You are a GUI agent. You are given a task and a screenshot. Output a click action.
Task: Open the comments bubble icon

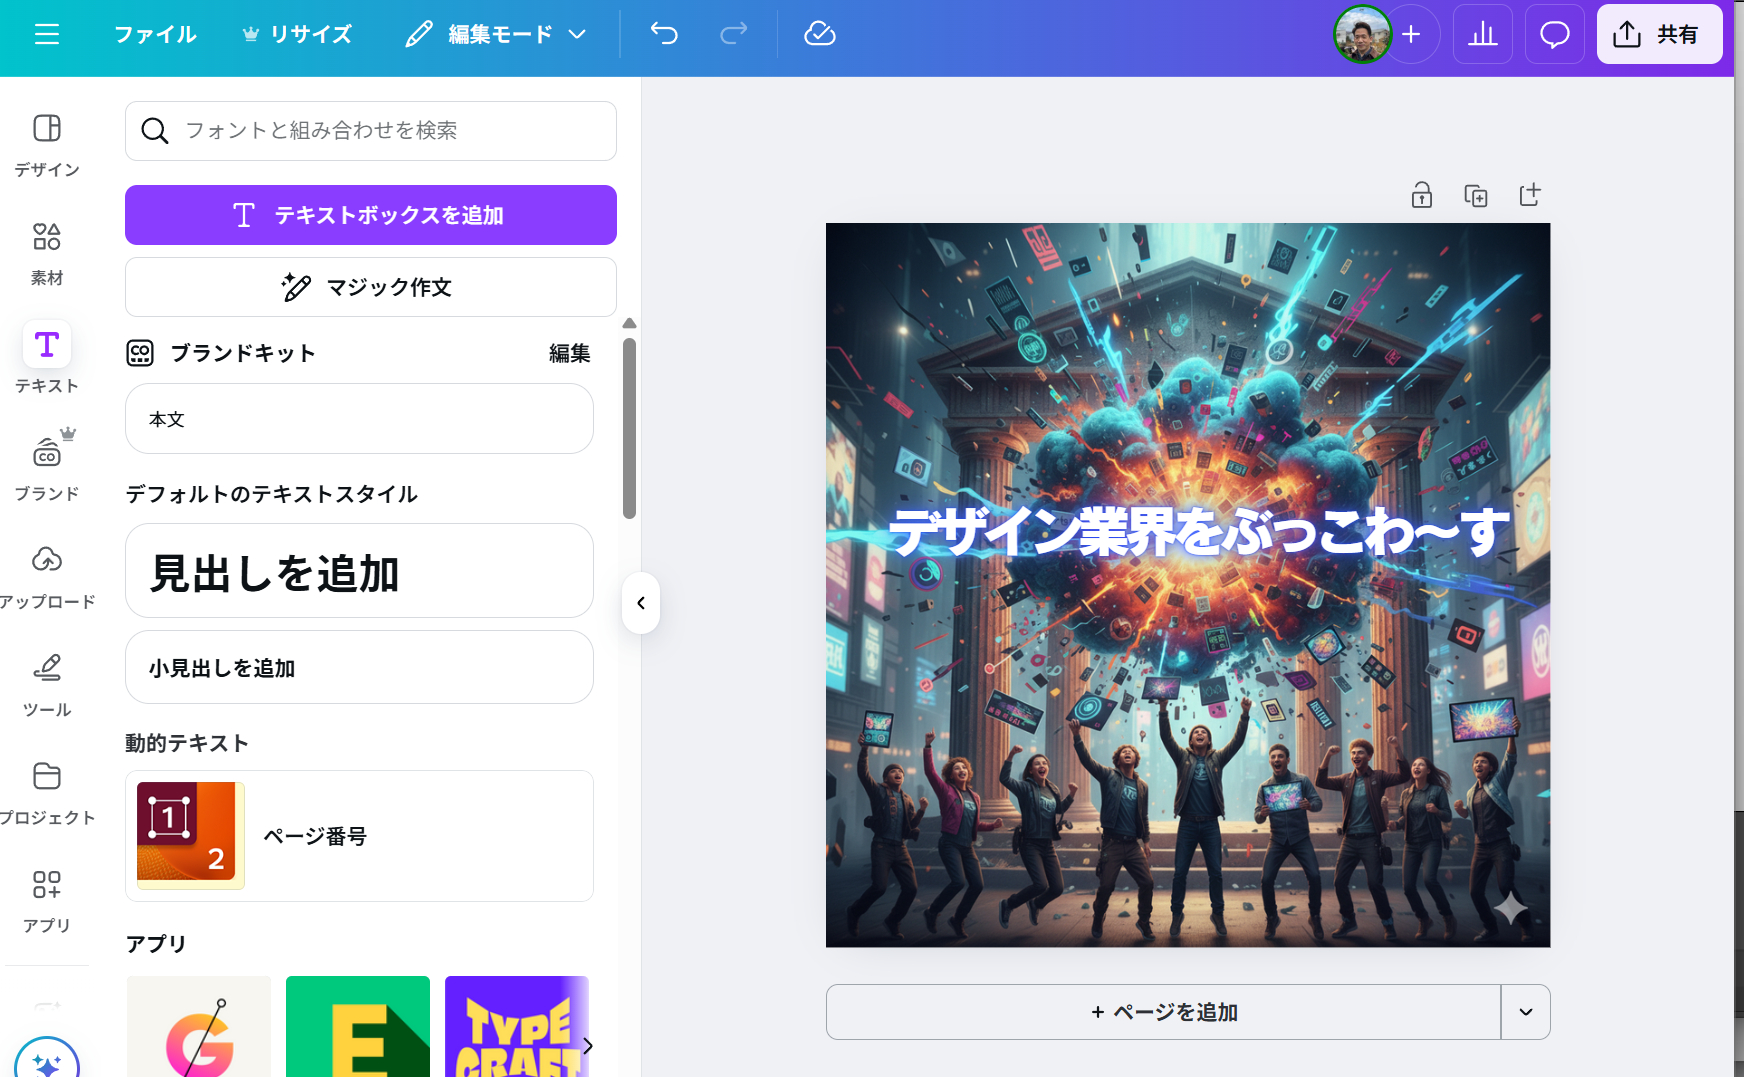[x=1554, y=34]
